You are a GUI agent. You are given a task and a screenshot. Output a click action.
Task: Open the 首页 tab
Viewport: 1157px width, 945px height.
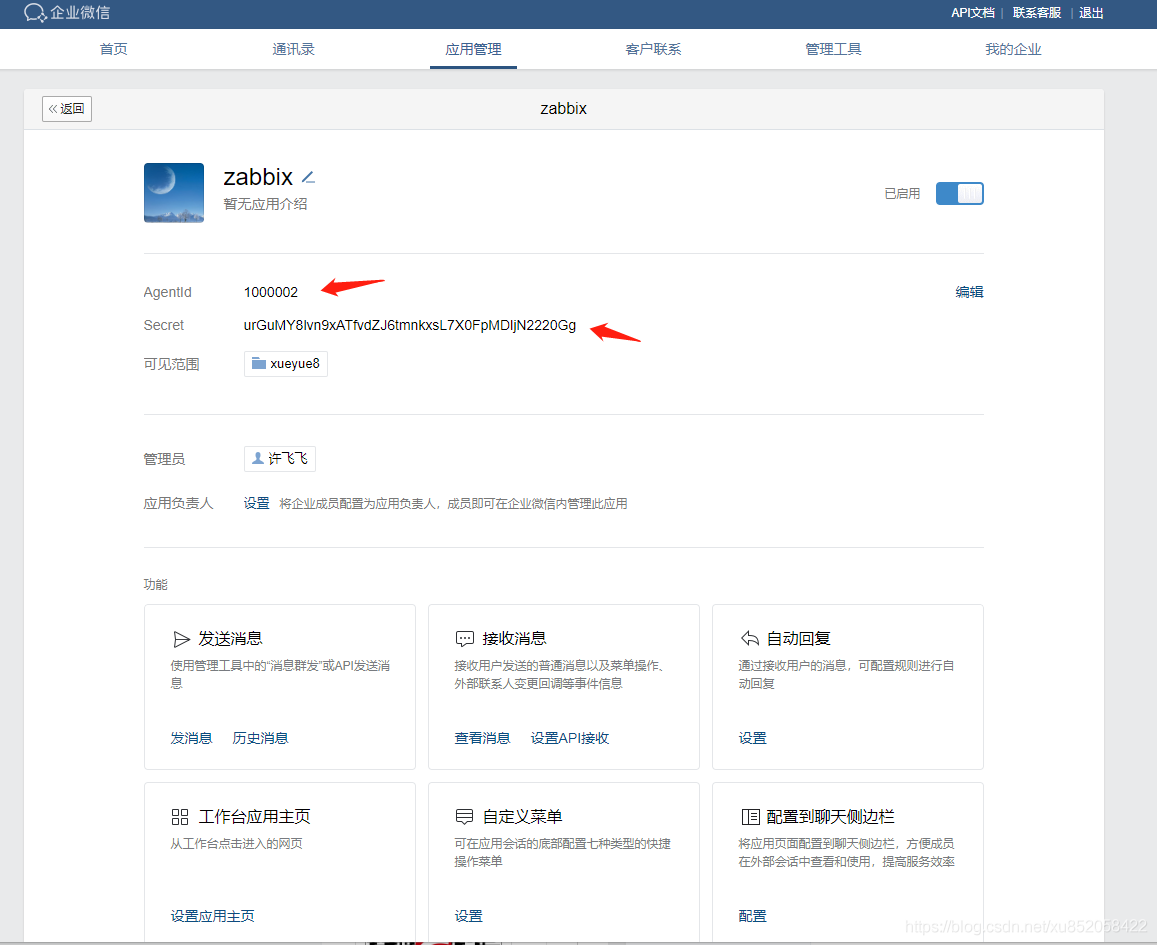(114, 49)
